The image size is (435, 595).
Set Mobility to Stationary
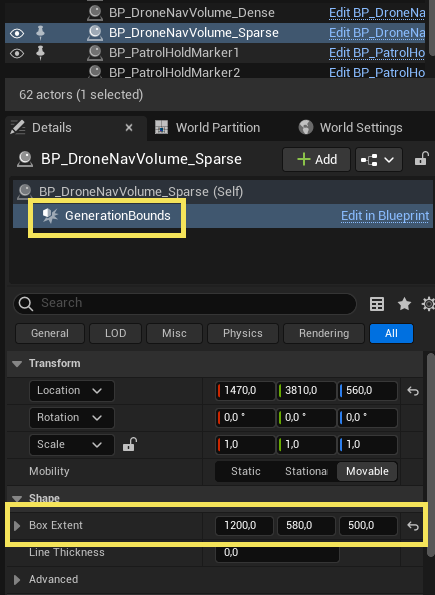(x=306, y=472)
